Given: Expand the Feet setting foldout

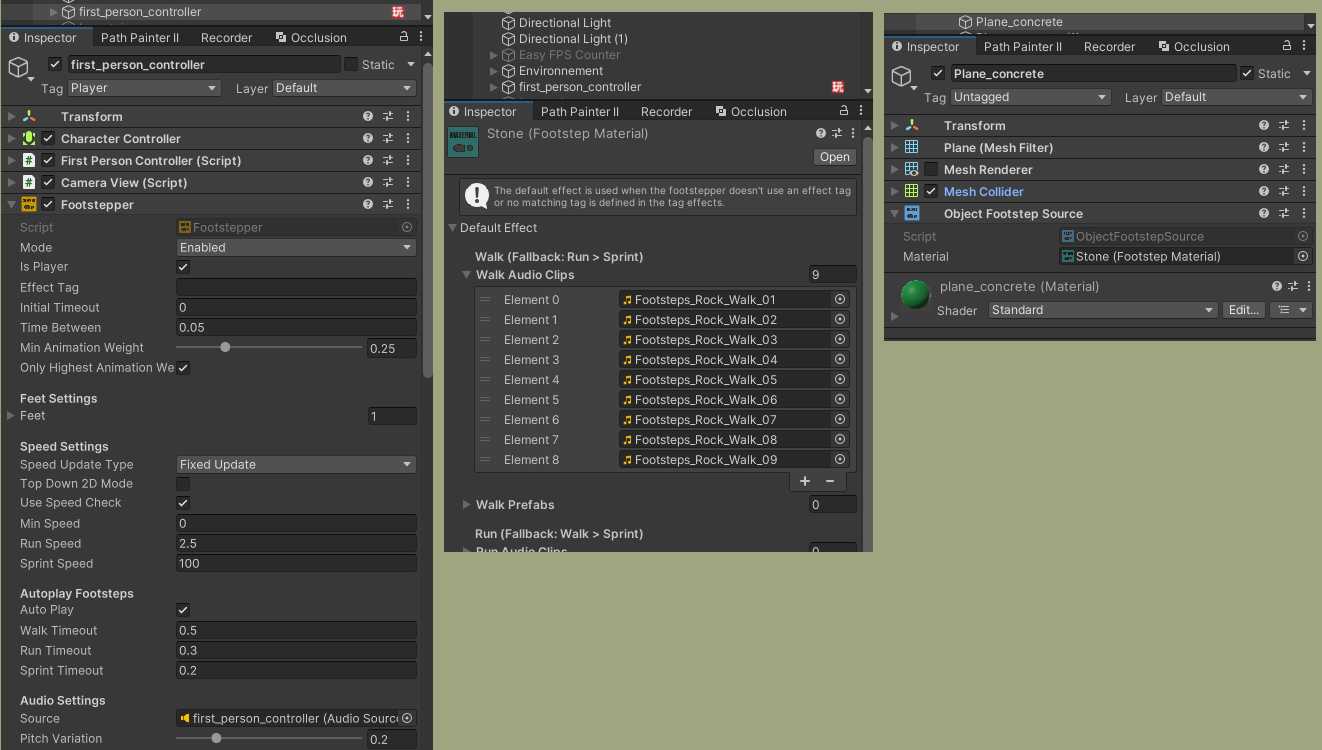Looking at the screenshot, I should tap(11, 416).
